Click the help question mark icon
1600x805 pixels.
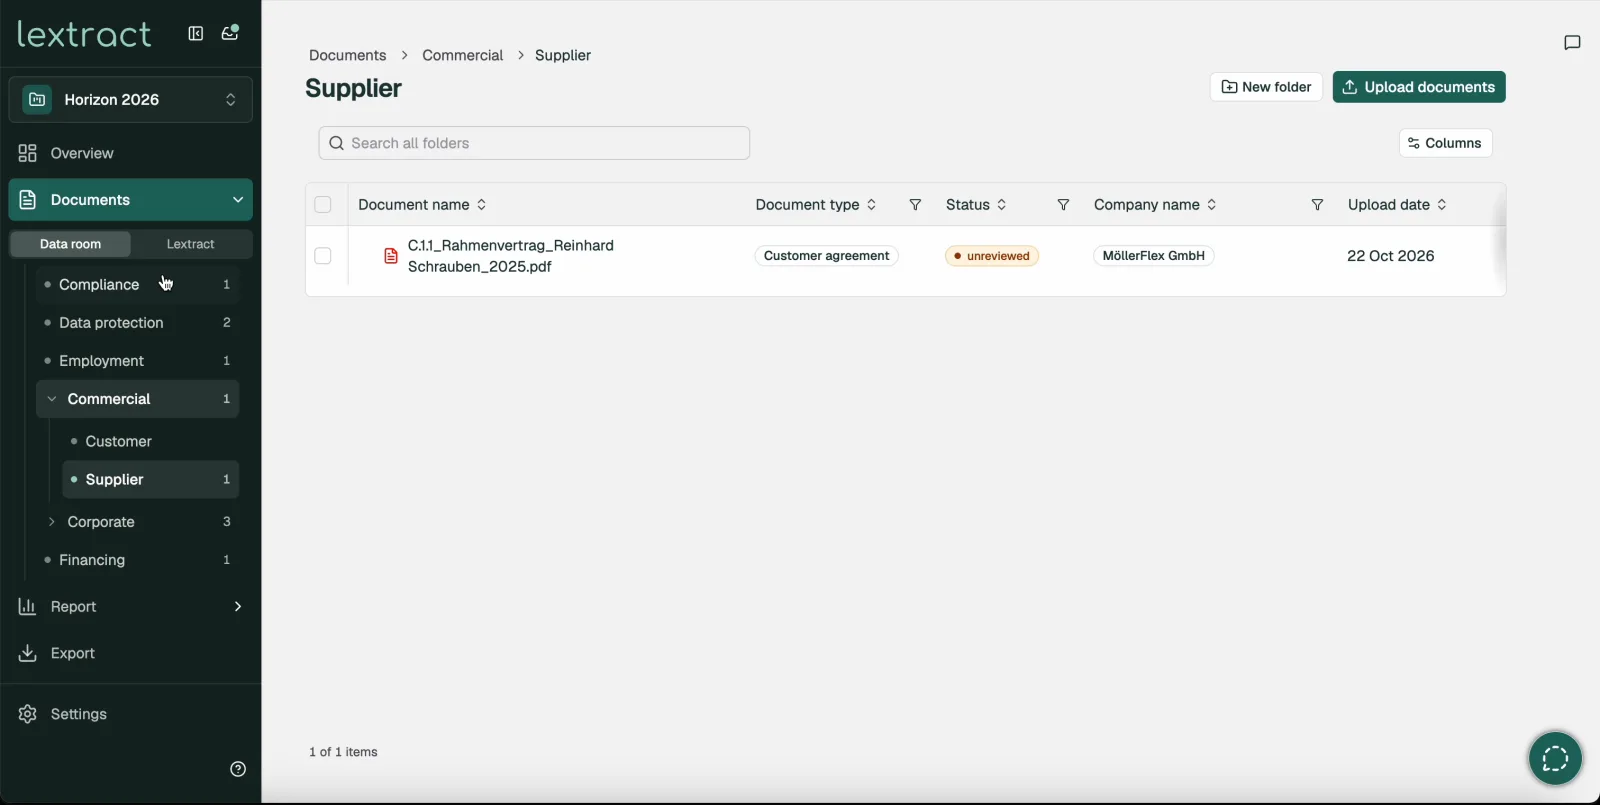238,769
